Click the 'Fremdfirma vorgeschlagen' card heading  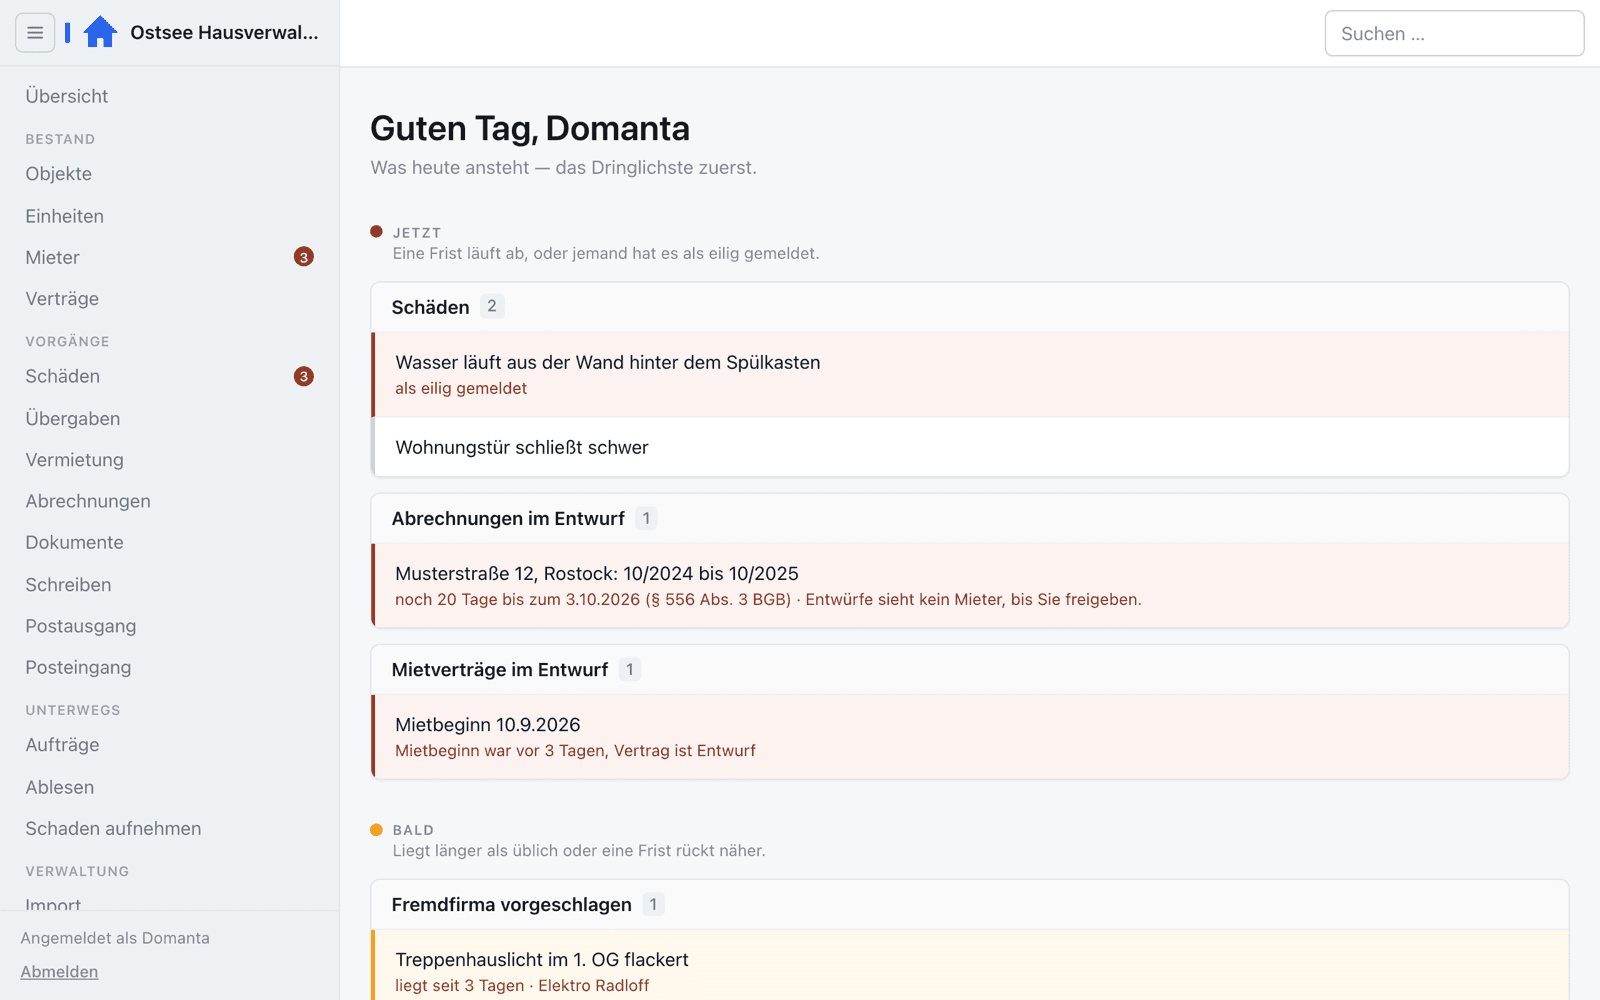click(512, 904)
